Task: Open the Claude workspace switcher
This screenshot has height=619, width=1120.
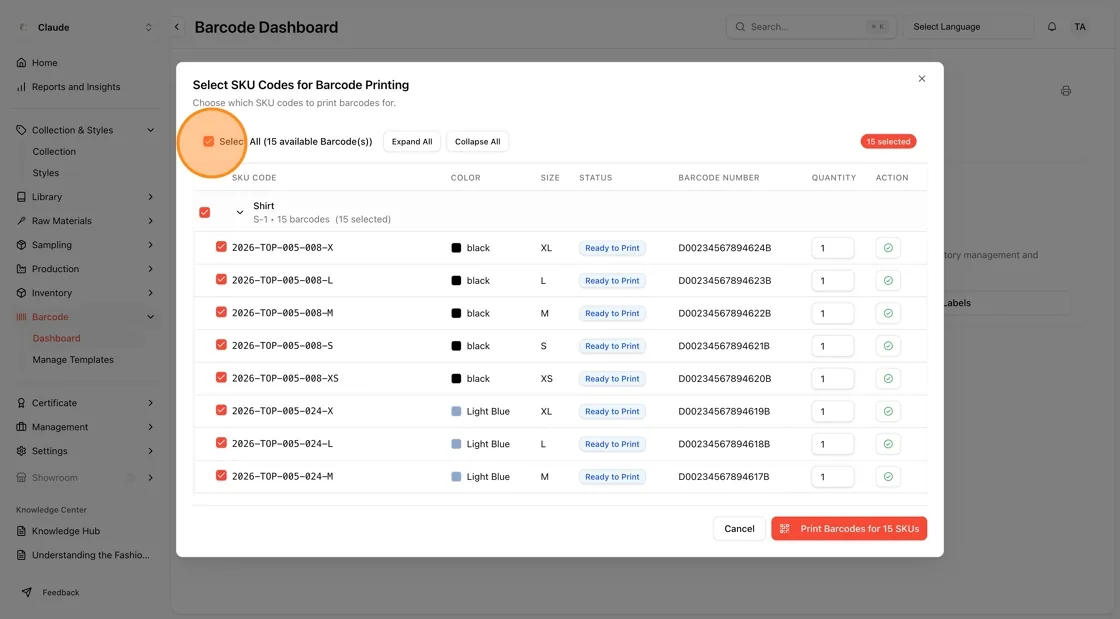Action: 86,27
